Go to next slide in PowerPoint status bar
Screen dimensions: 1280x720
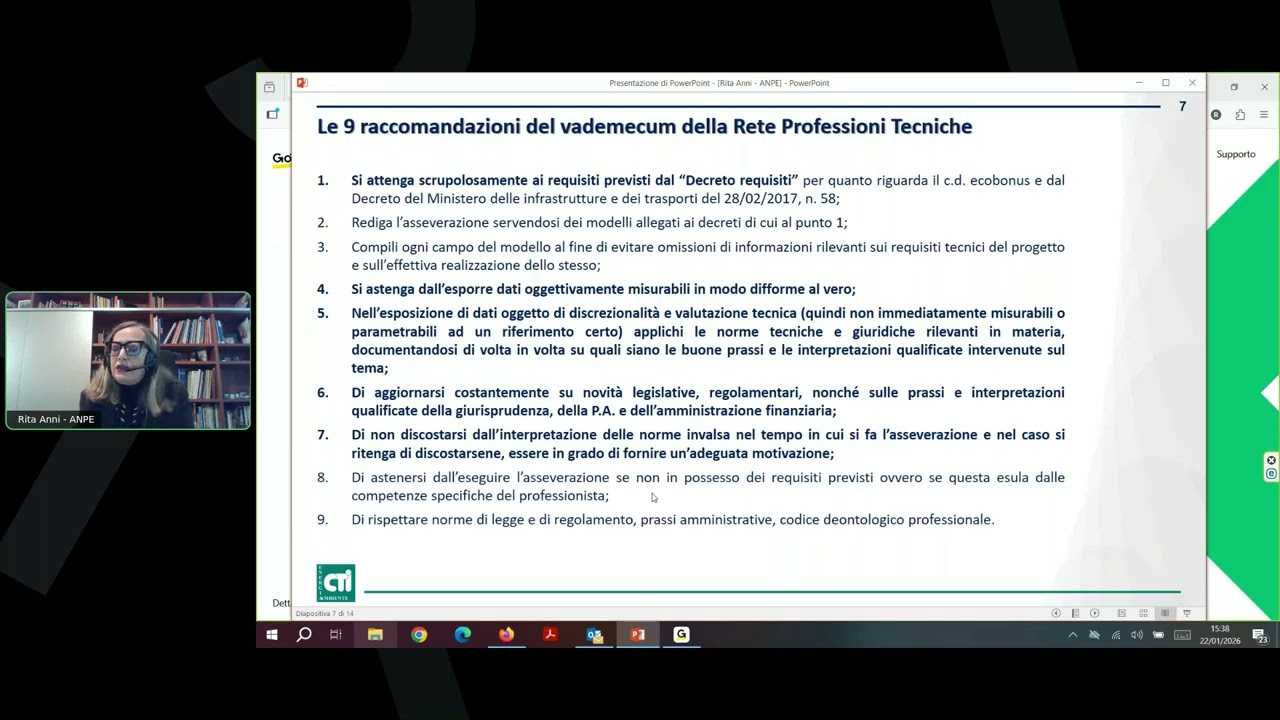1095,613
